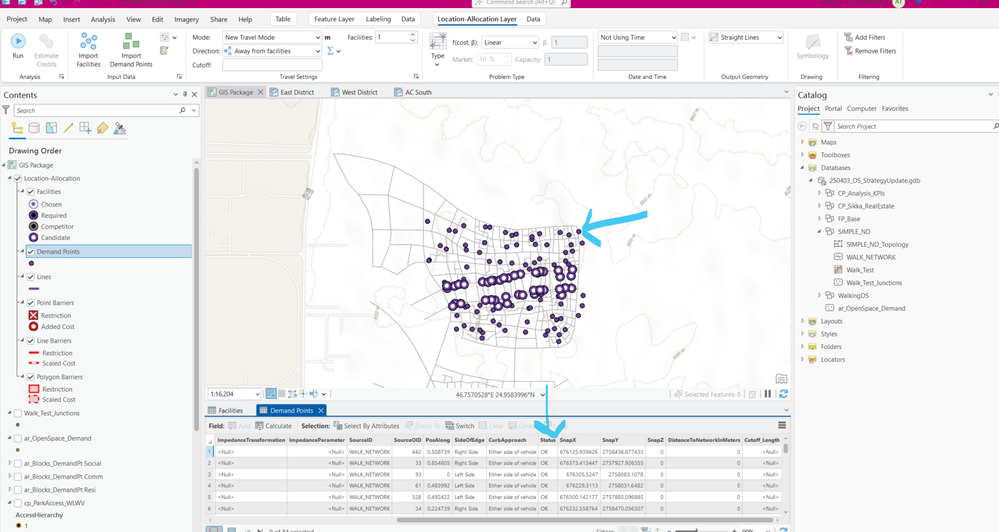Enable ar_OpenSpace_Demand layer in Contents
The image size is (999, 532).
coord(18,438)
